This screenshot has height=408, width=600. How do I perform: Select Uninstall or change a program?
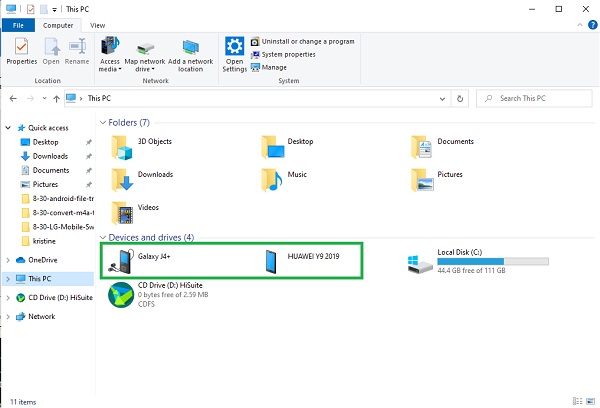[303, 41]
